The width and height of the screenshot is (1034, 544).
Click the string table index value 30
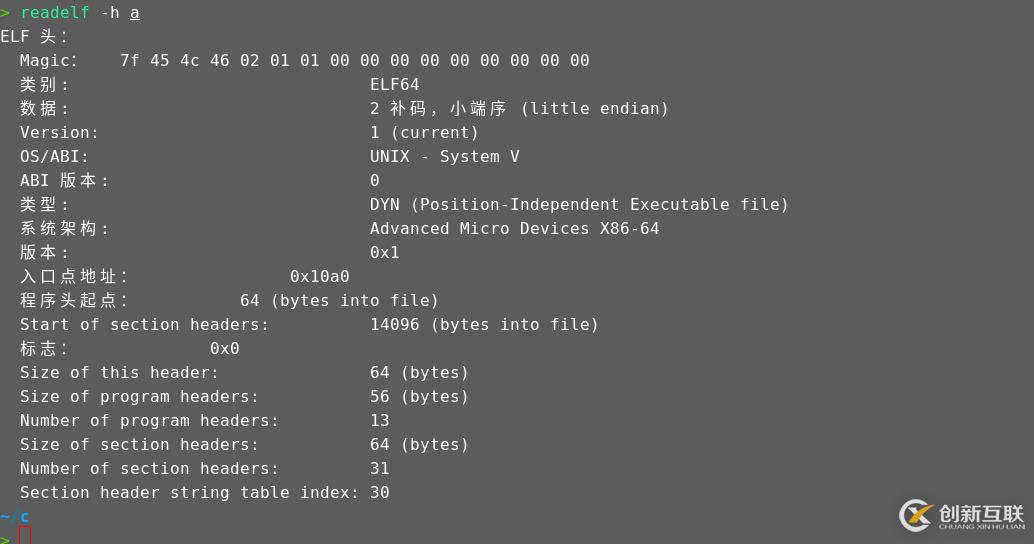(380, 493)
